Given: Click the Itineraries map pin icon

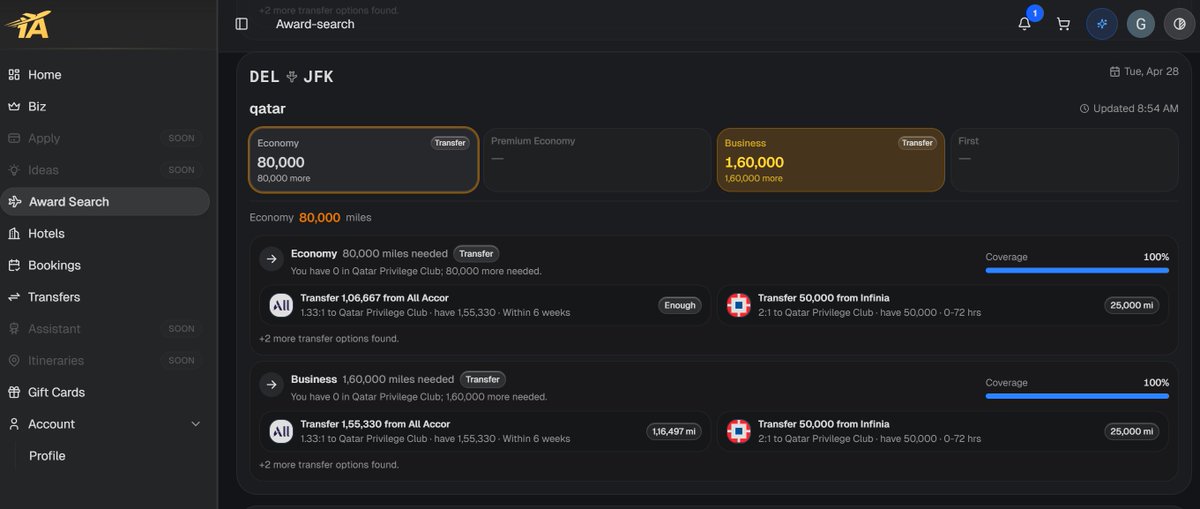Looking at the screenshot, I should pyautogui.click(x=14, y=360).
